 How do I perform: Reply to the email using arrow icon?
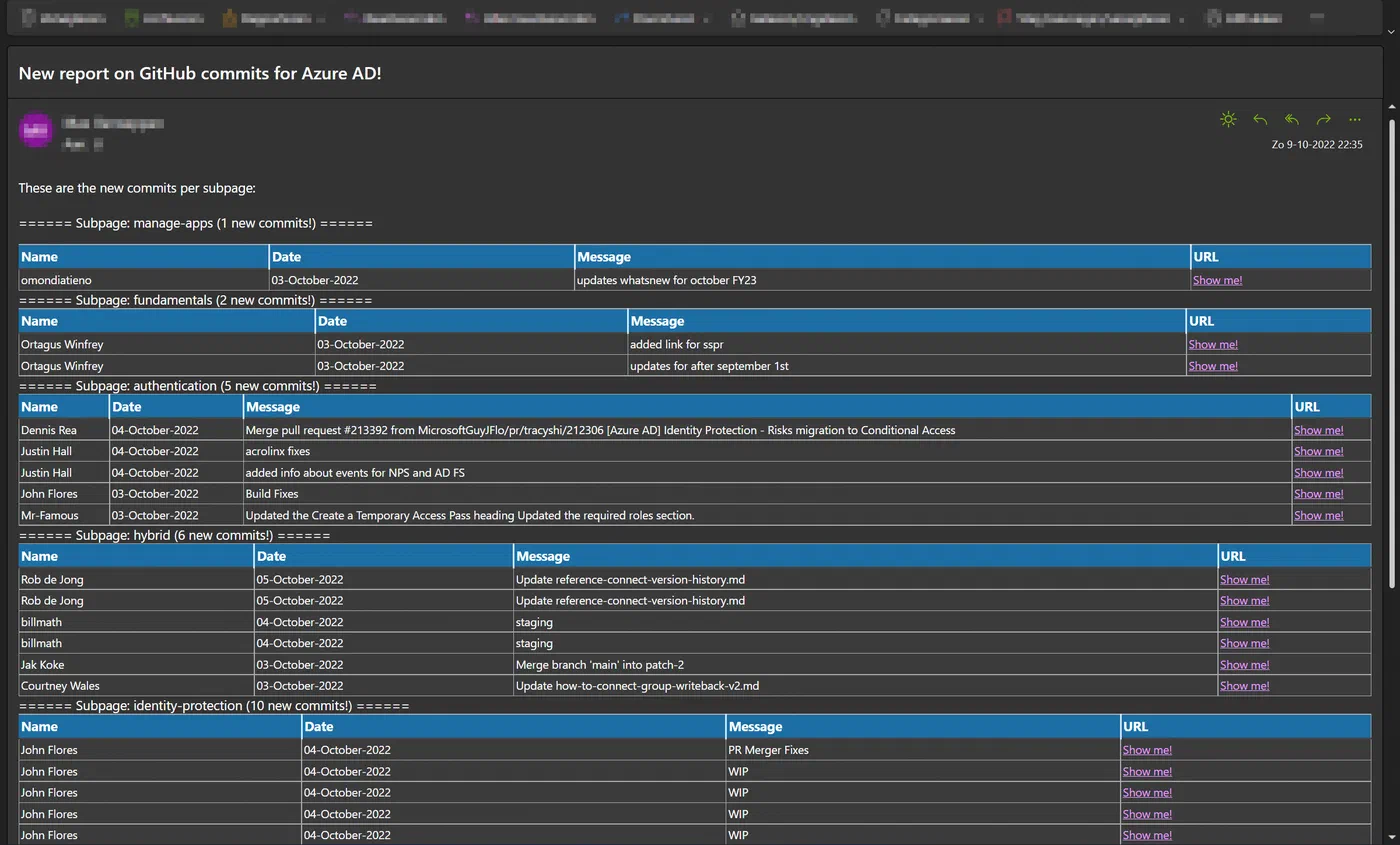click(x=1260, y=120)
